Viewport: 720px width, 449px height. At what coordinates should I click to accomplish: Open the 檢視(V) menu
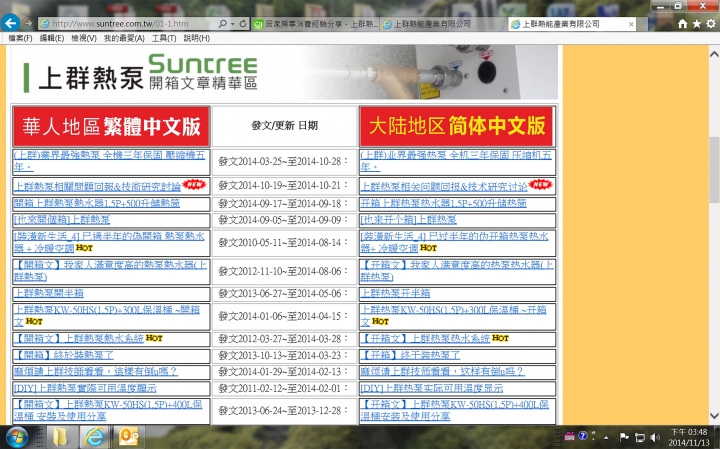(84, 38)
